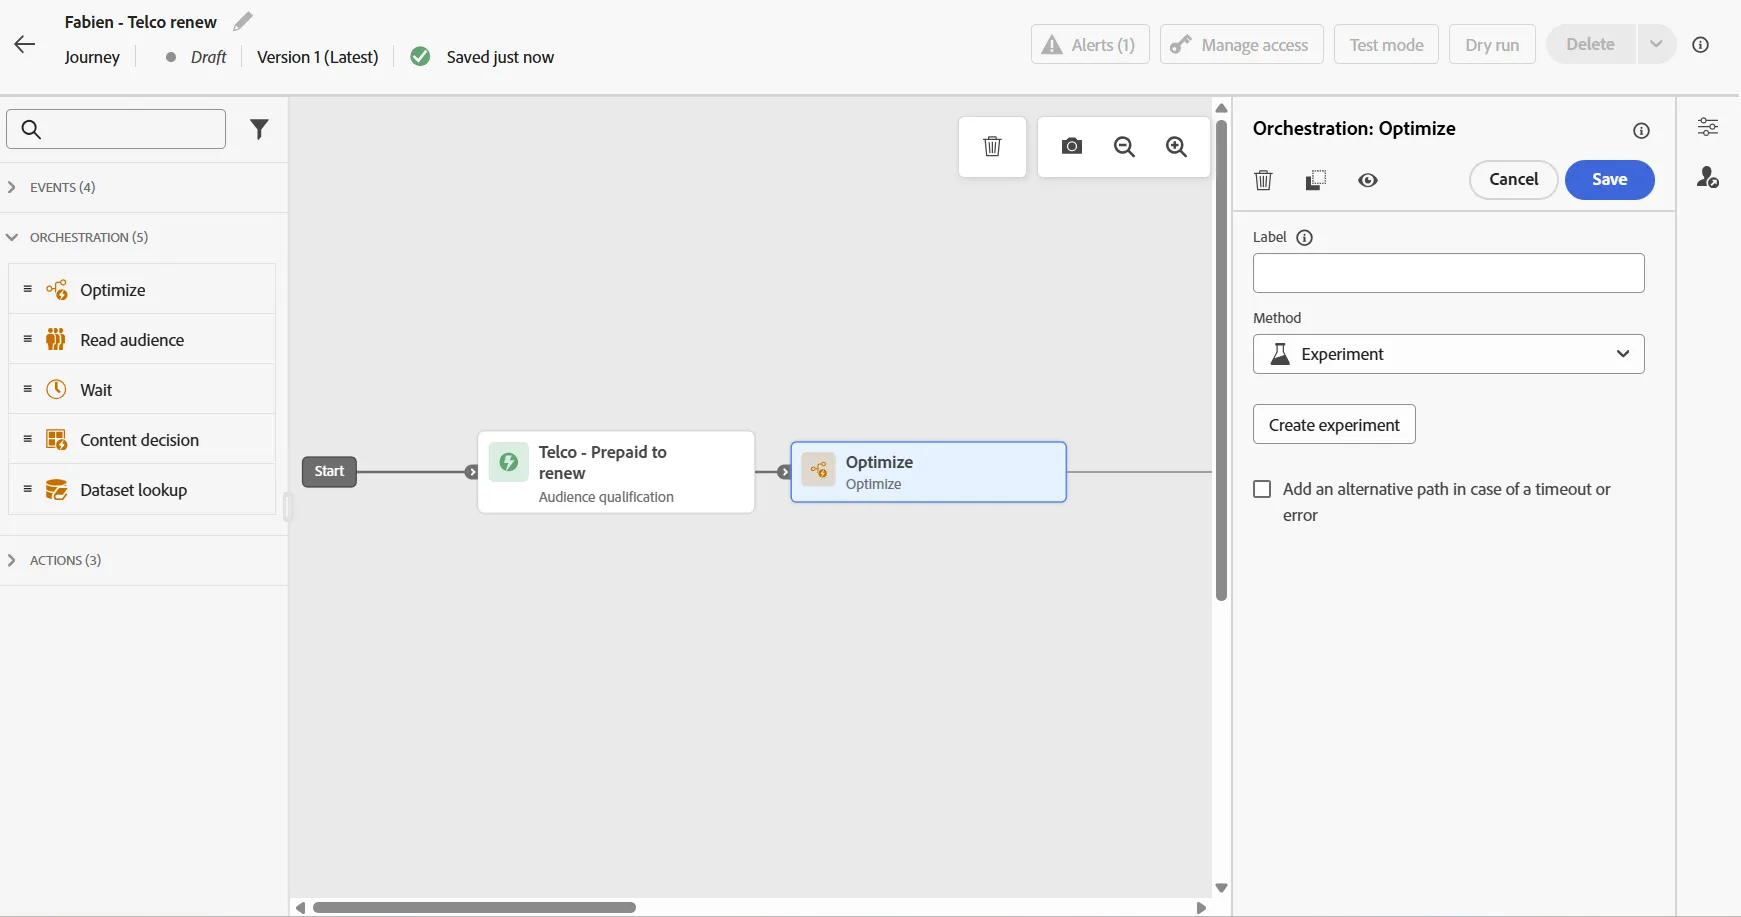Focus the Label text field
The width and height of the screenshot is (1741, 917).
1448,273
